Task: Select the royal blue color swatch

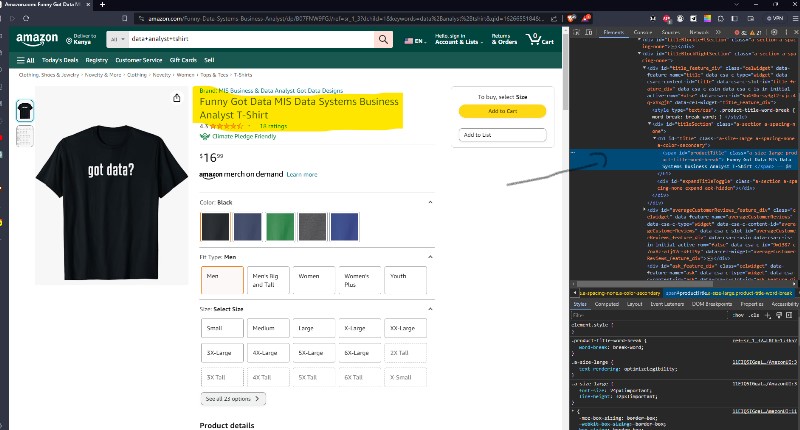Action: pos(344,226)
